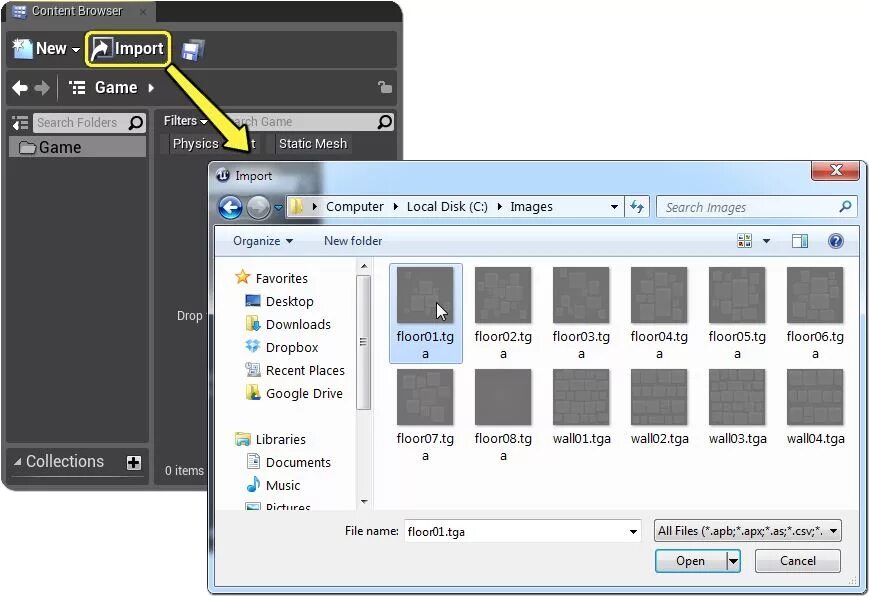Open the New asset dropdown
The image size is (869, 596).
[x=47, y=49]
